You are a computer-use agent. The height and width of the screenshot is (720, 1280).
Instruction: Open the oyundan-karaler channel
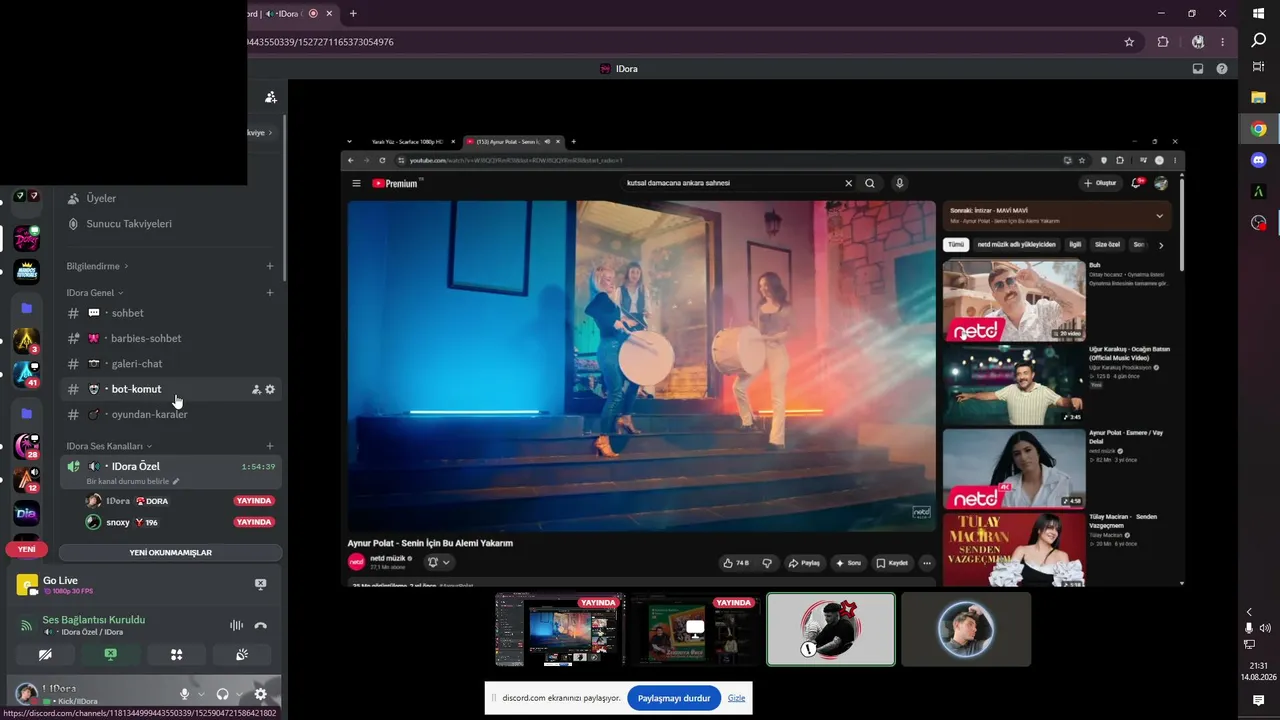(x=169, y=414)
